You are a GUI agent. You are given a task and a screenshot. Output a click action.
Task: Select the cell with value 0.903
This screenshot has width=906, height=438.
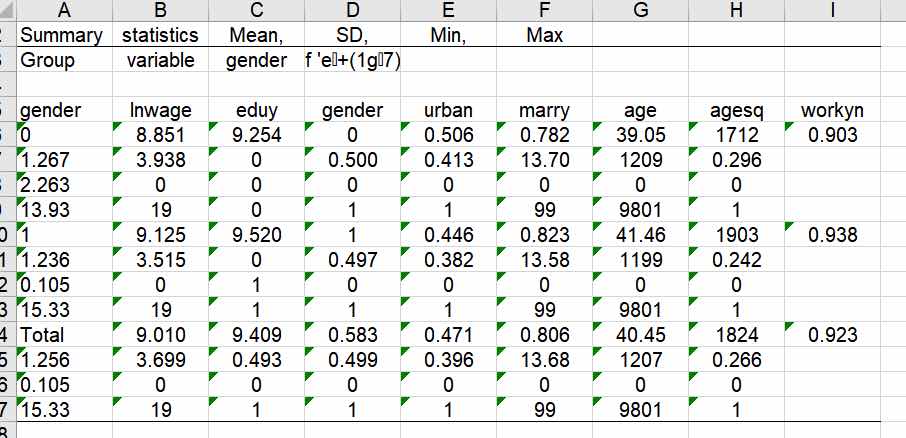[831, 135]
